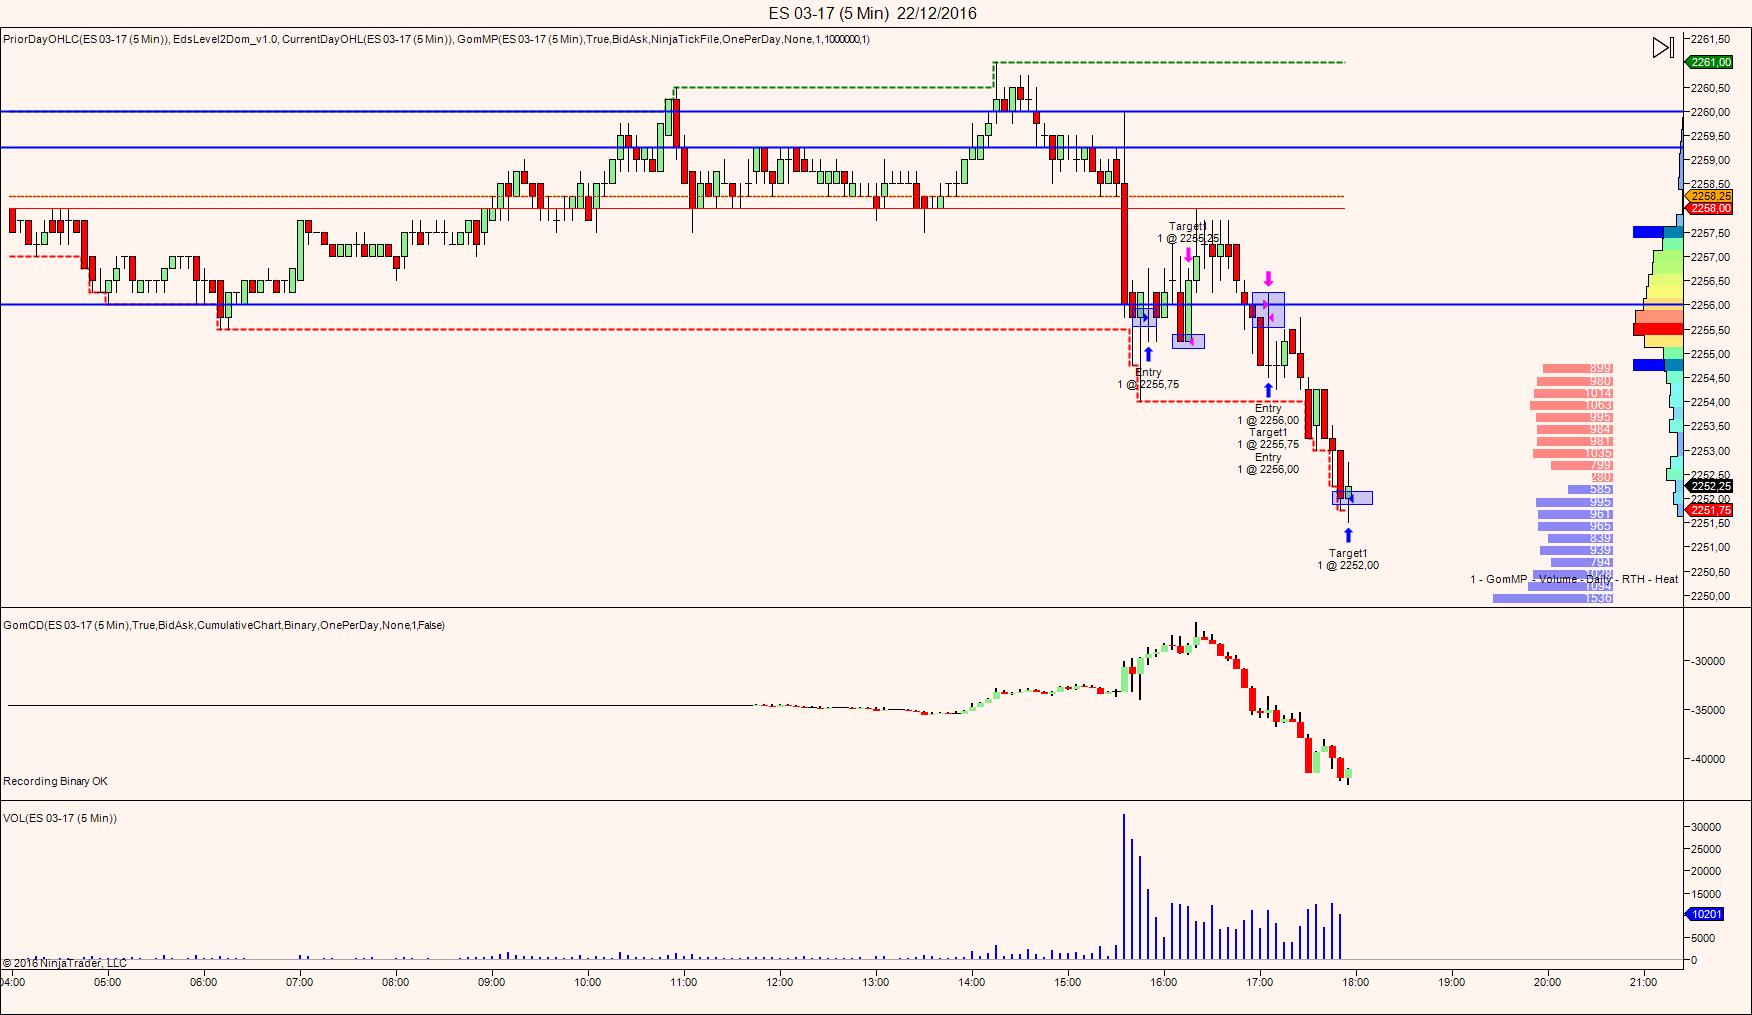
Task: Click the 05:00 time axis label
Action: tap(108, 982)
